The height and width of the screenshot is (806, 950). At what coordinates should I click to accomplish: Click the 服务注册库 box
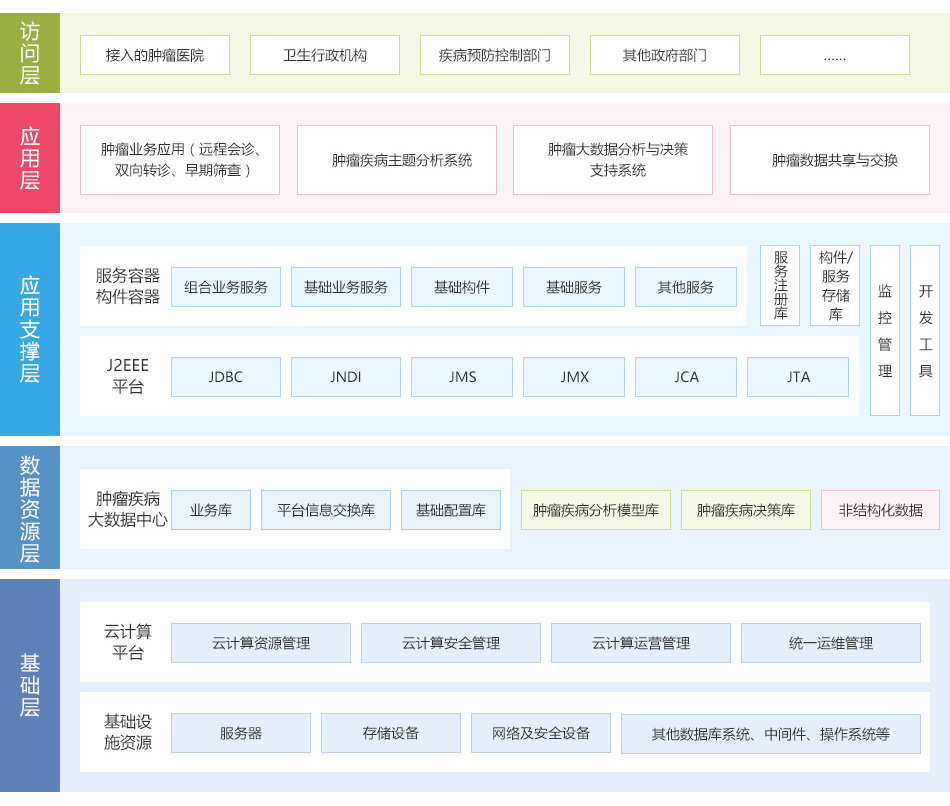tap(778, 287)
